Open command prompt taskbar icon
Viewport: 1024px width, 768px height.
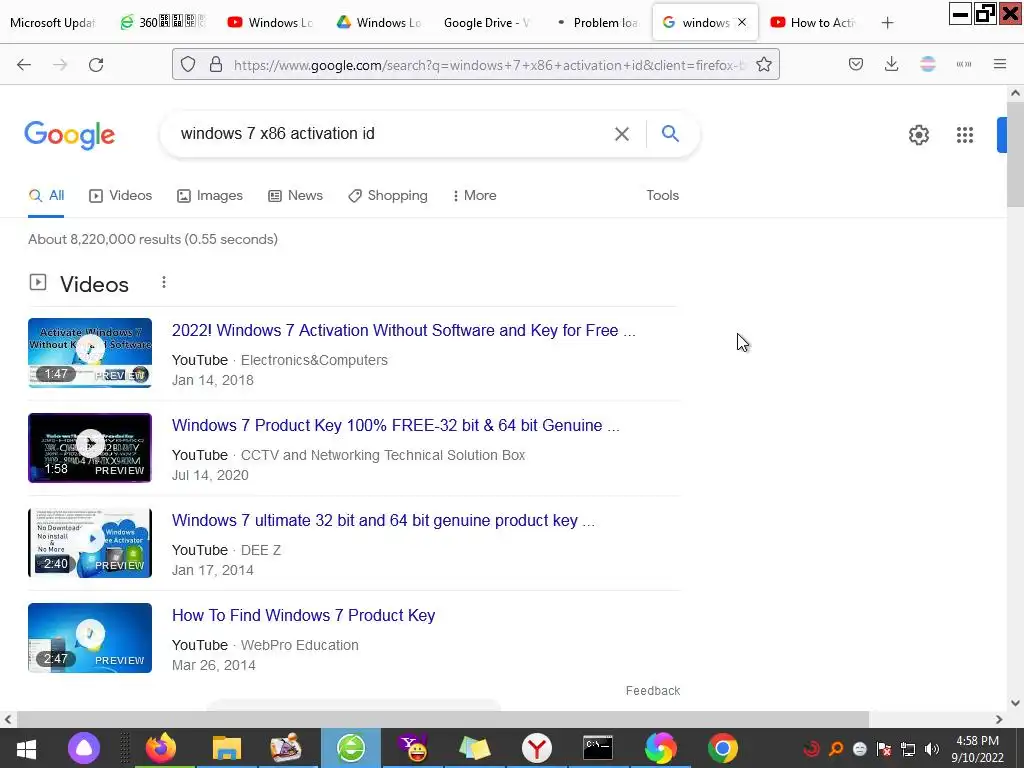pos(598,748)
